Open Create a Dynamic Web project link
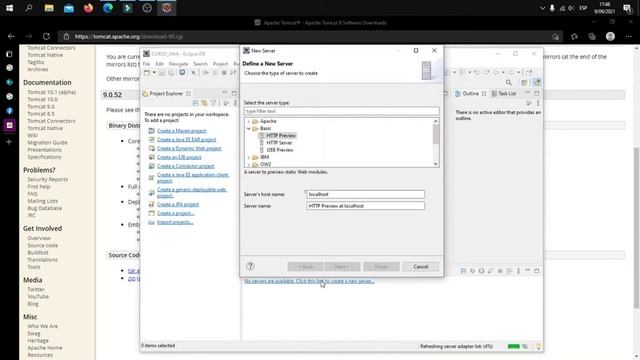This screenshot has height=360, width=640. click(x=189, y=148)
